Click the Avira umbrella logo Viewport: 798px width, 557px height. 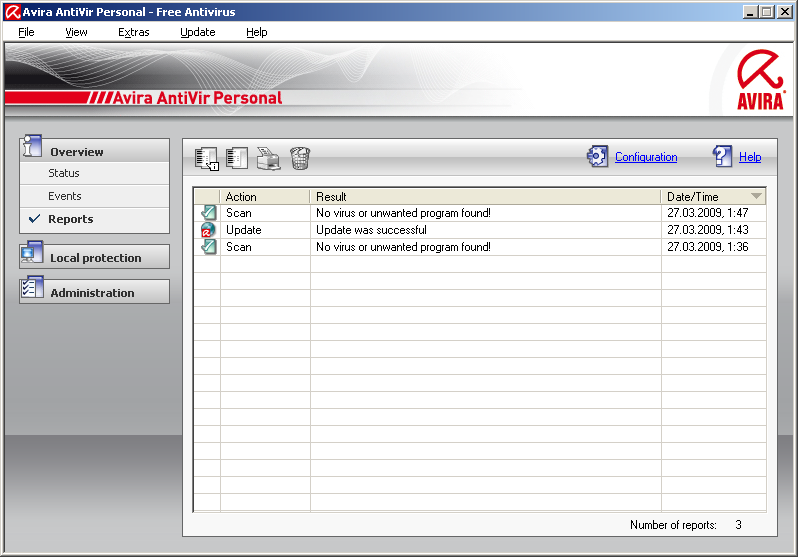pyautogui.click(x=760, y=79)
